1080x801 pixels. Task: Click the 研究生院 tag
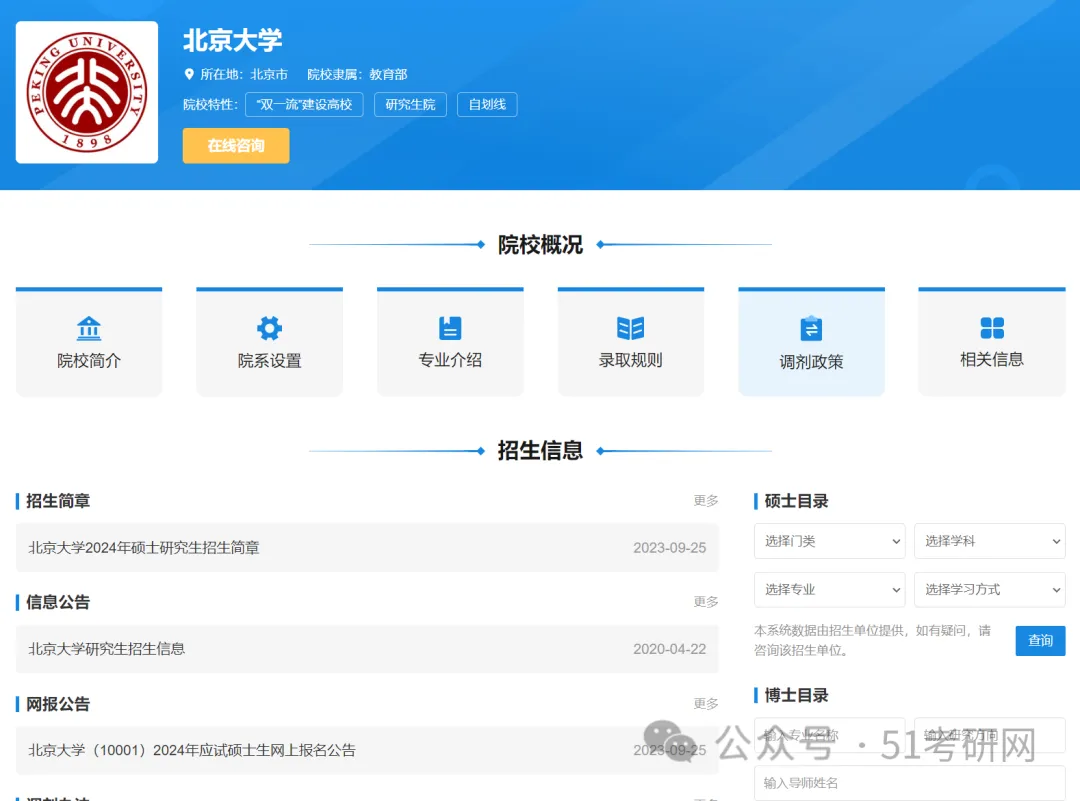pos(411,105)
